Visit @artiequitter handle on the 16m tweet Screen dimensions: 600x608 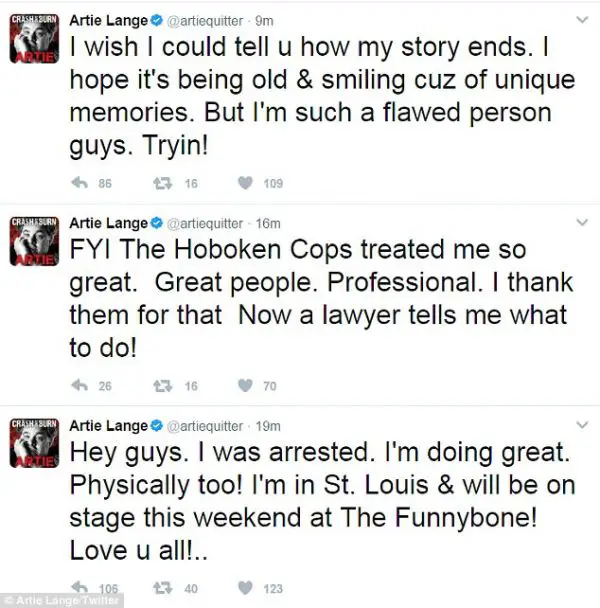[x=204, y=224]
